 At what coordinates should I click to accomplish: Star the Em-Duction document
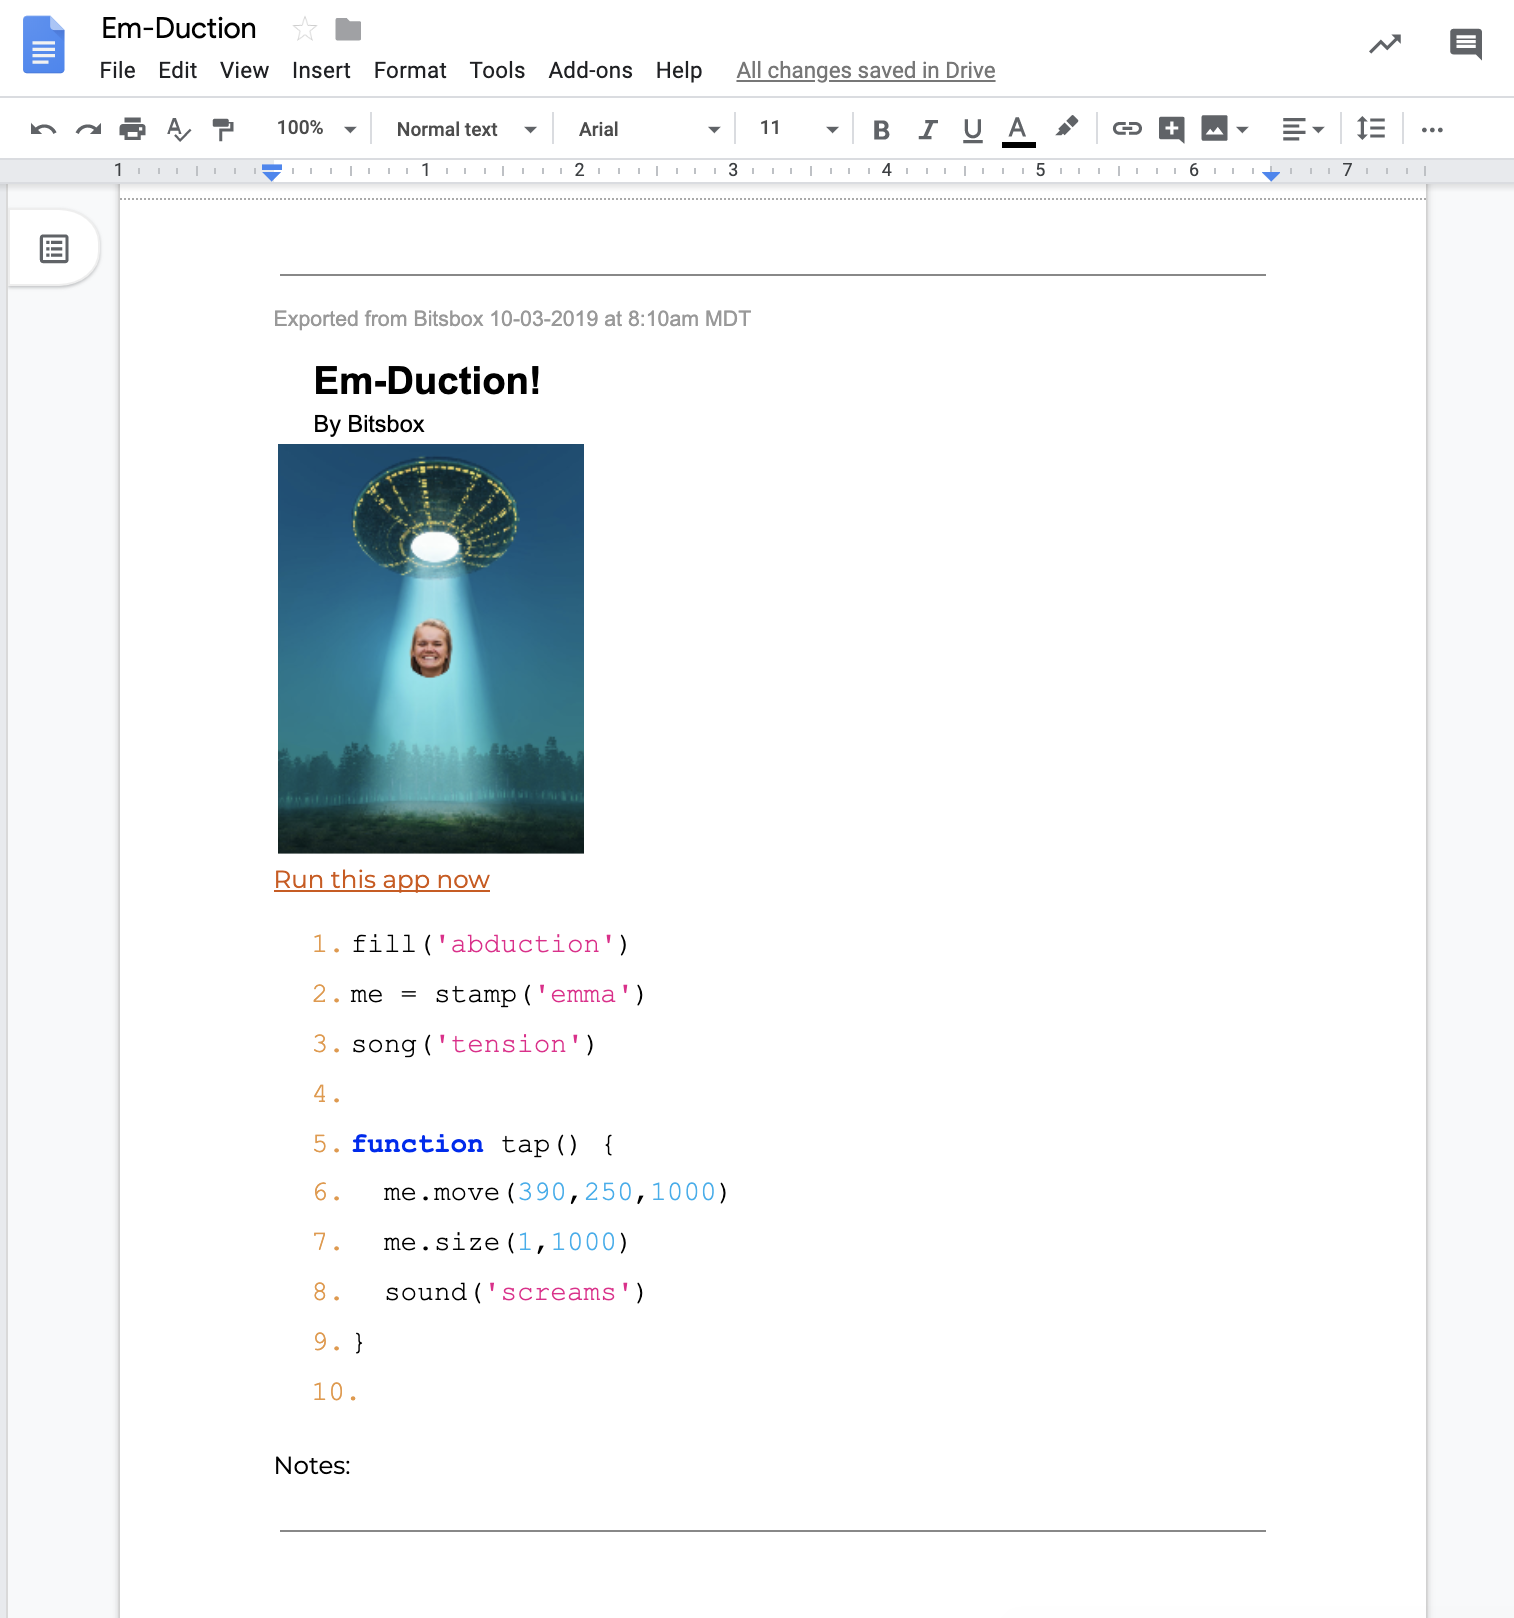[x=305, y=30]
